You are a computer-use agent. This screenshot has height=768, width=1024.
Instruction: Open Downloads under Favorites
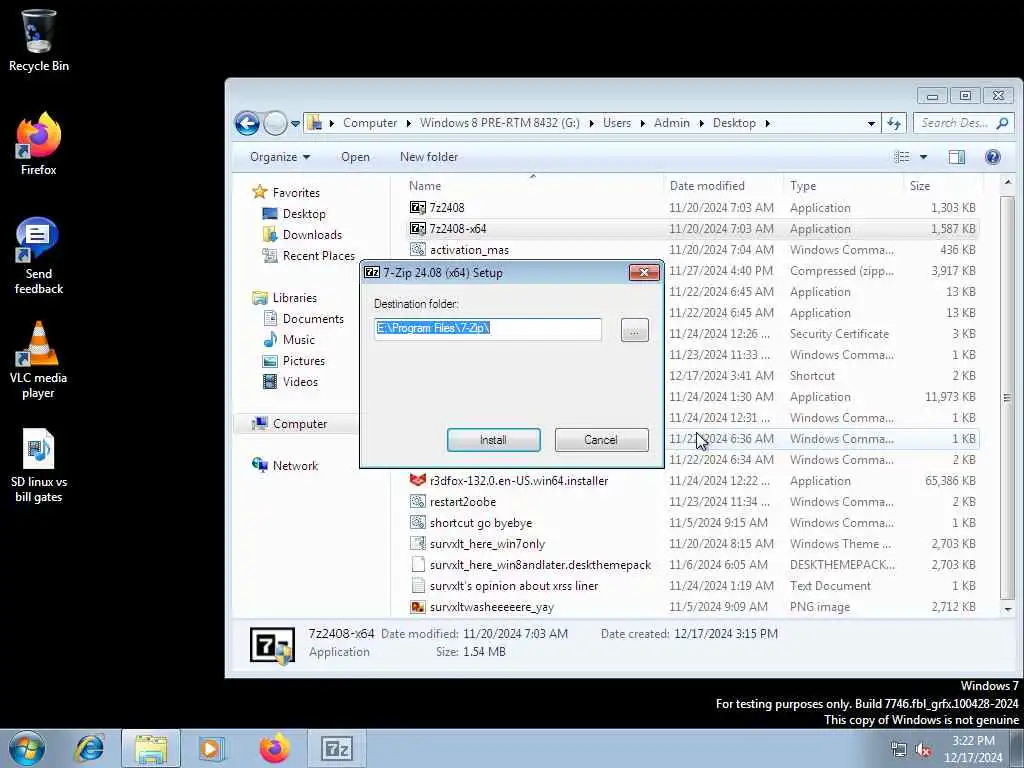302,234
